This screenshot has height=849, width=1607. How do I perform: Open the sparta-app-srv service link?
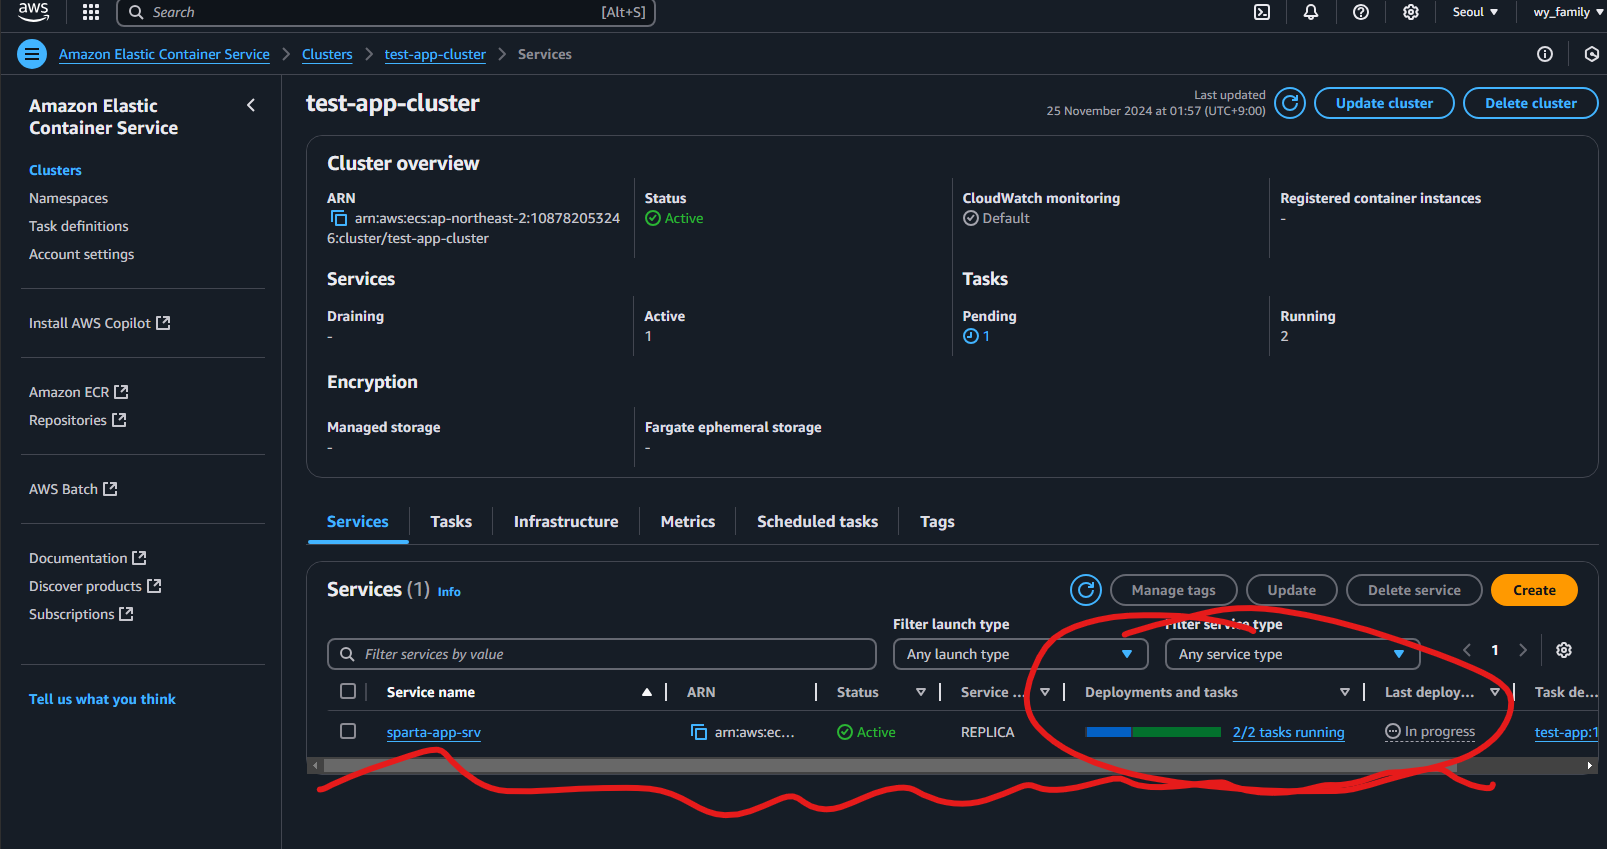coord(434,732)
